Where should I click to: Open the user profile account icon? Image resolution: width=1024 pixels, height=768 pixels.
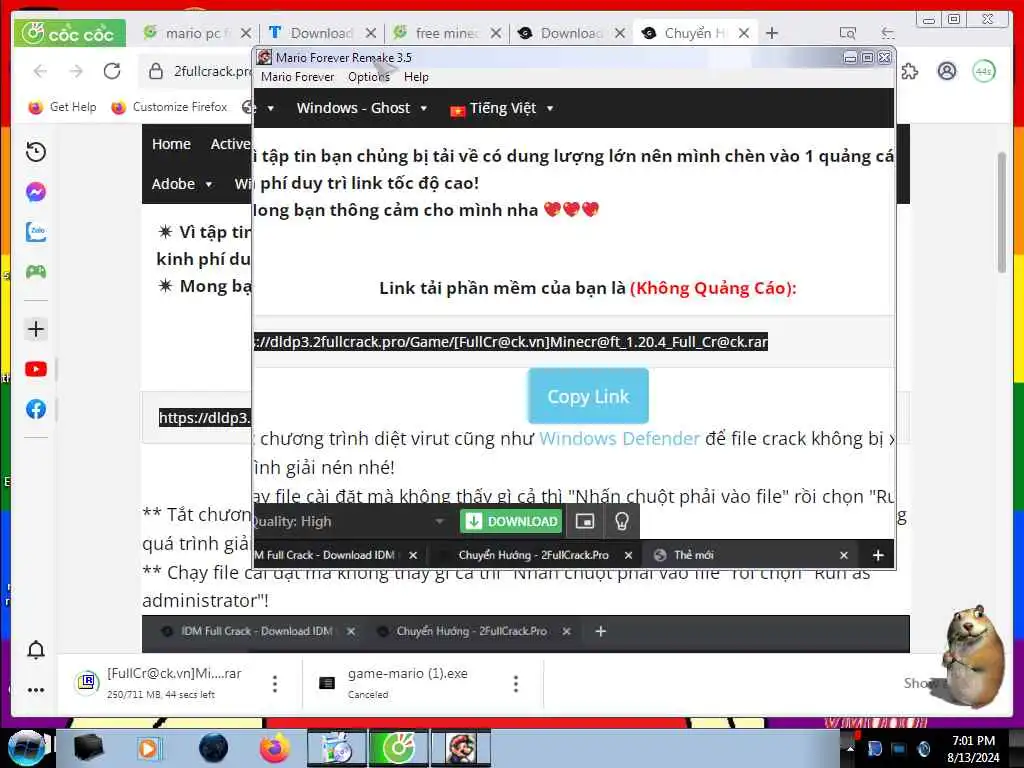tap(946, 71)
